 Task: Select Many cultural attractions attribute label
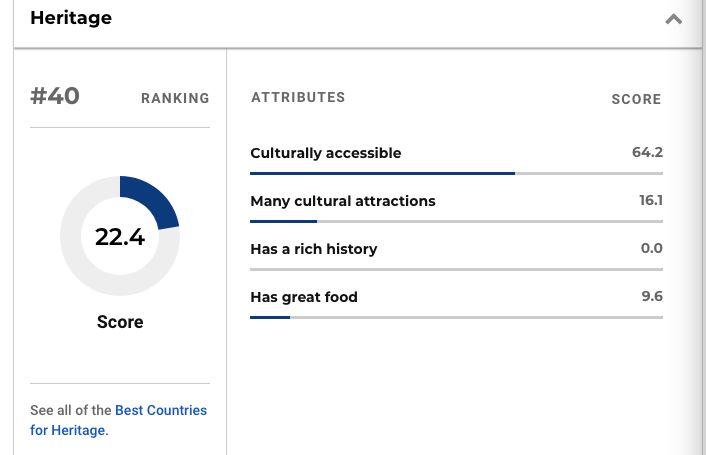pyautogui.click(x=343, y=201)
